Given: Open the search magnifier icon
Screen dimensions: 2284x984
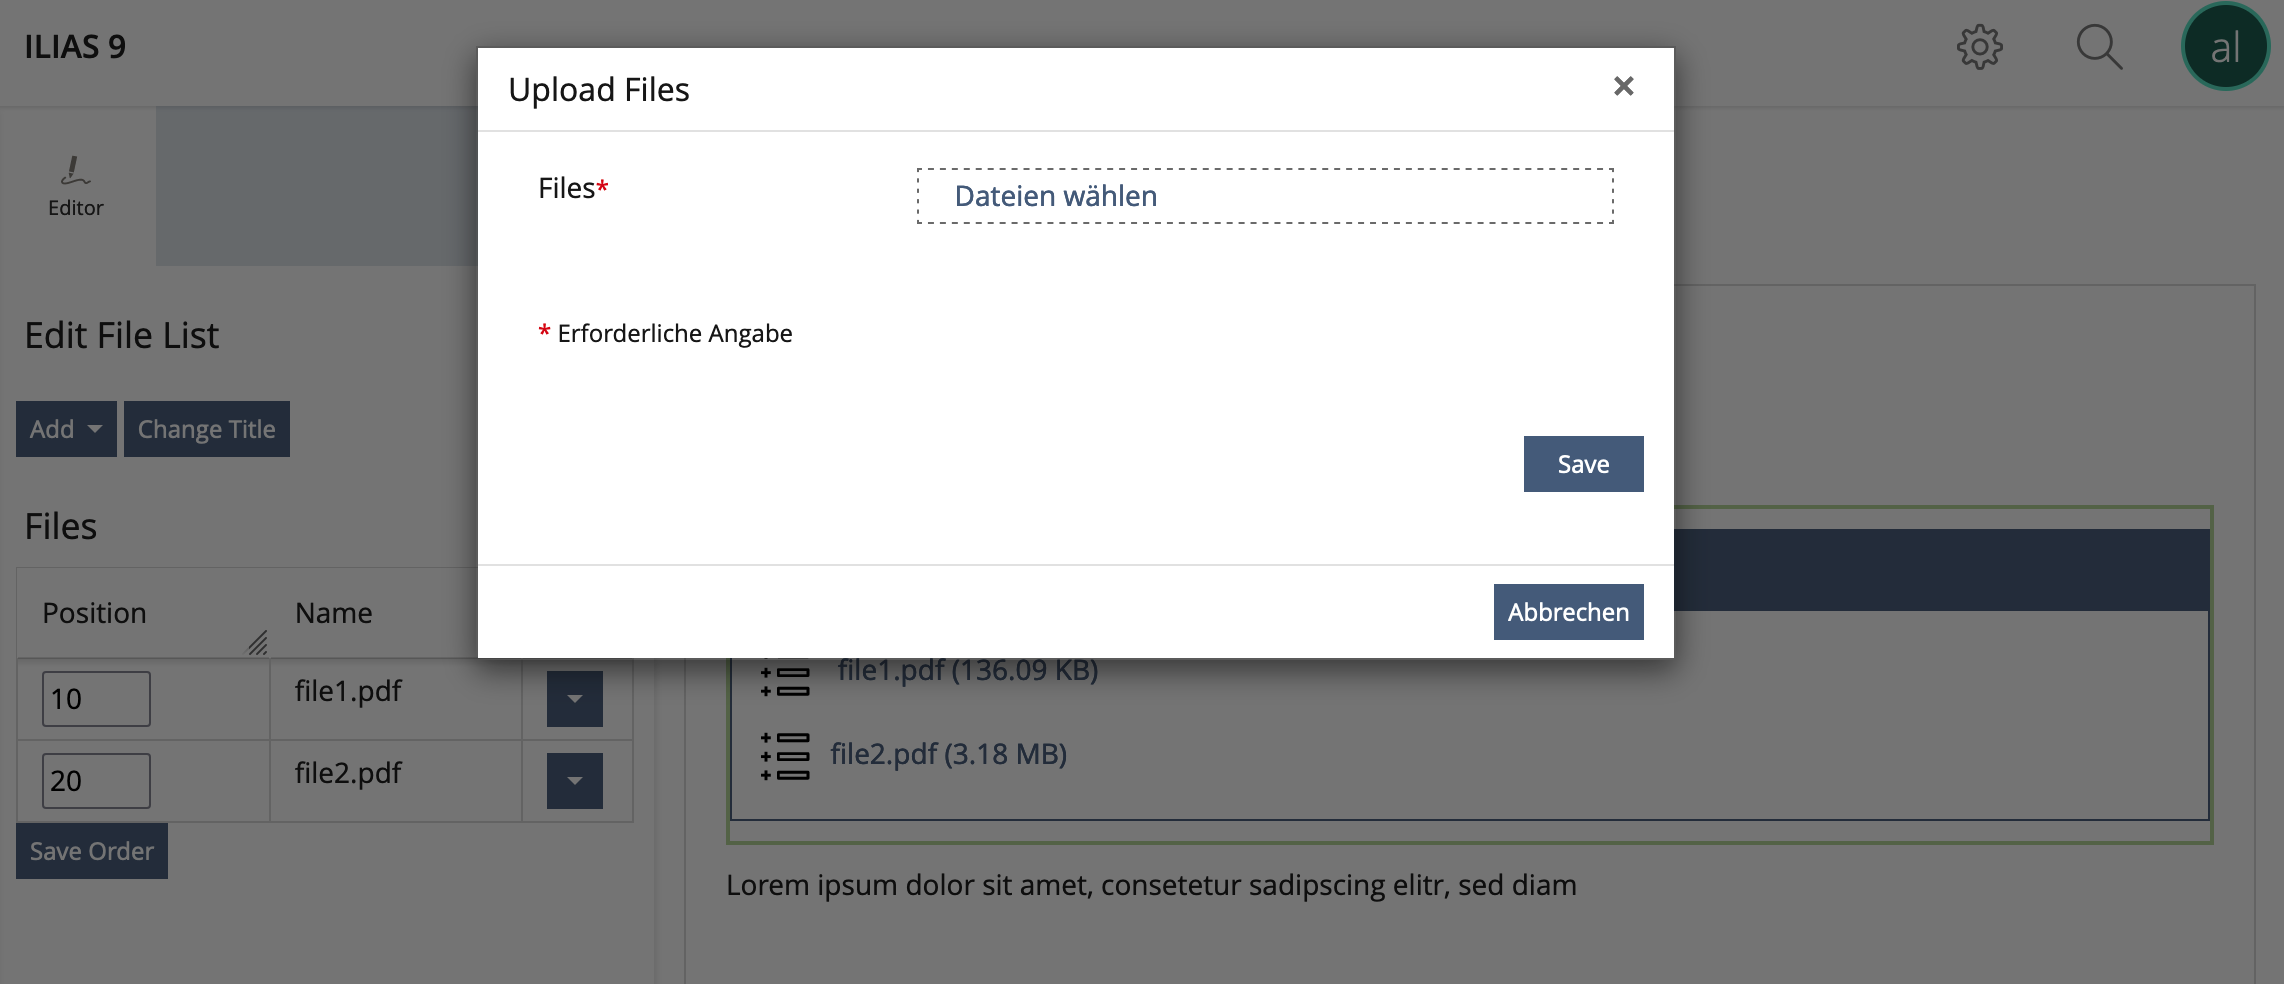Looking at the screenshot, I should coord(2098,47).
